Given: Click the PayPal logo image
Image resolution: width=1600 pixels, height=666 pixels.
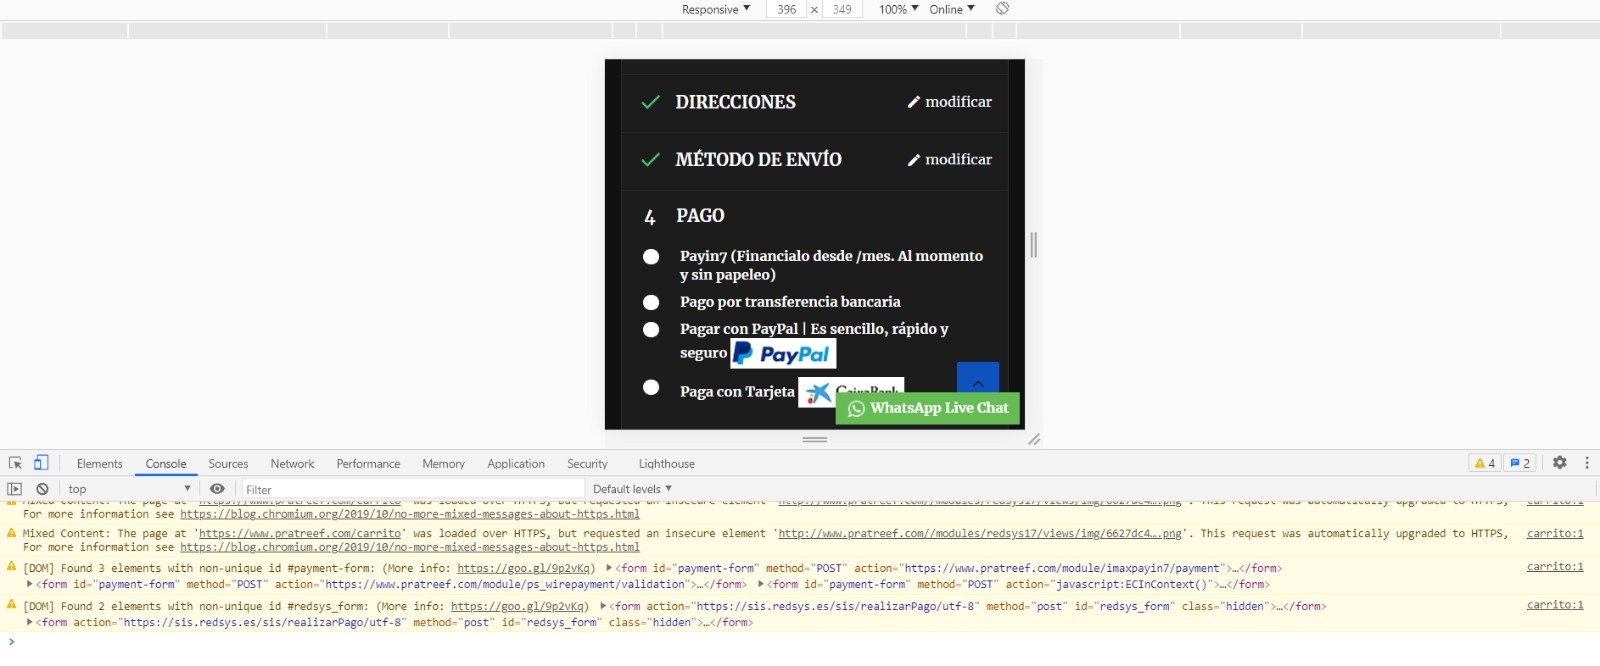Looking at the screenshot, I should pos(783,354).
